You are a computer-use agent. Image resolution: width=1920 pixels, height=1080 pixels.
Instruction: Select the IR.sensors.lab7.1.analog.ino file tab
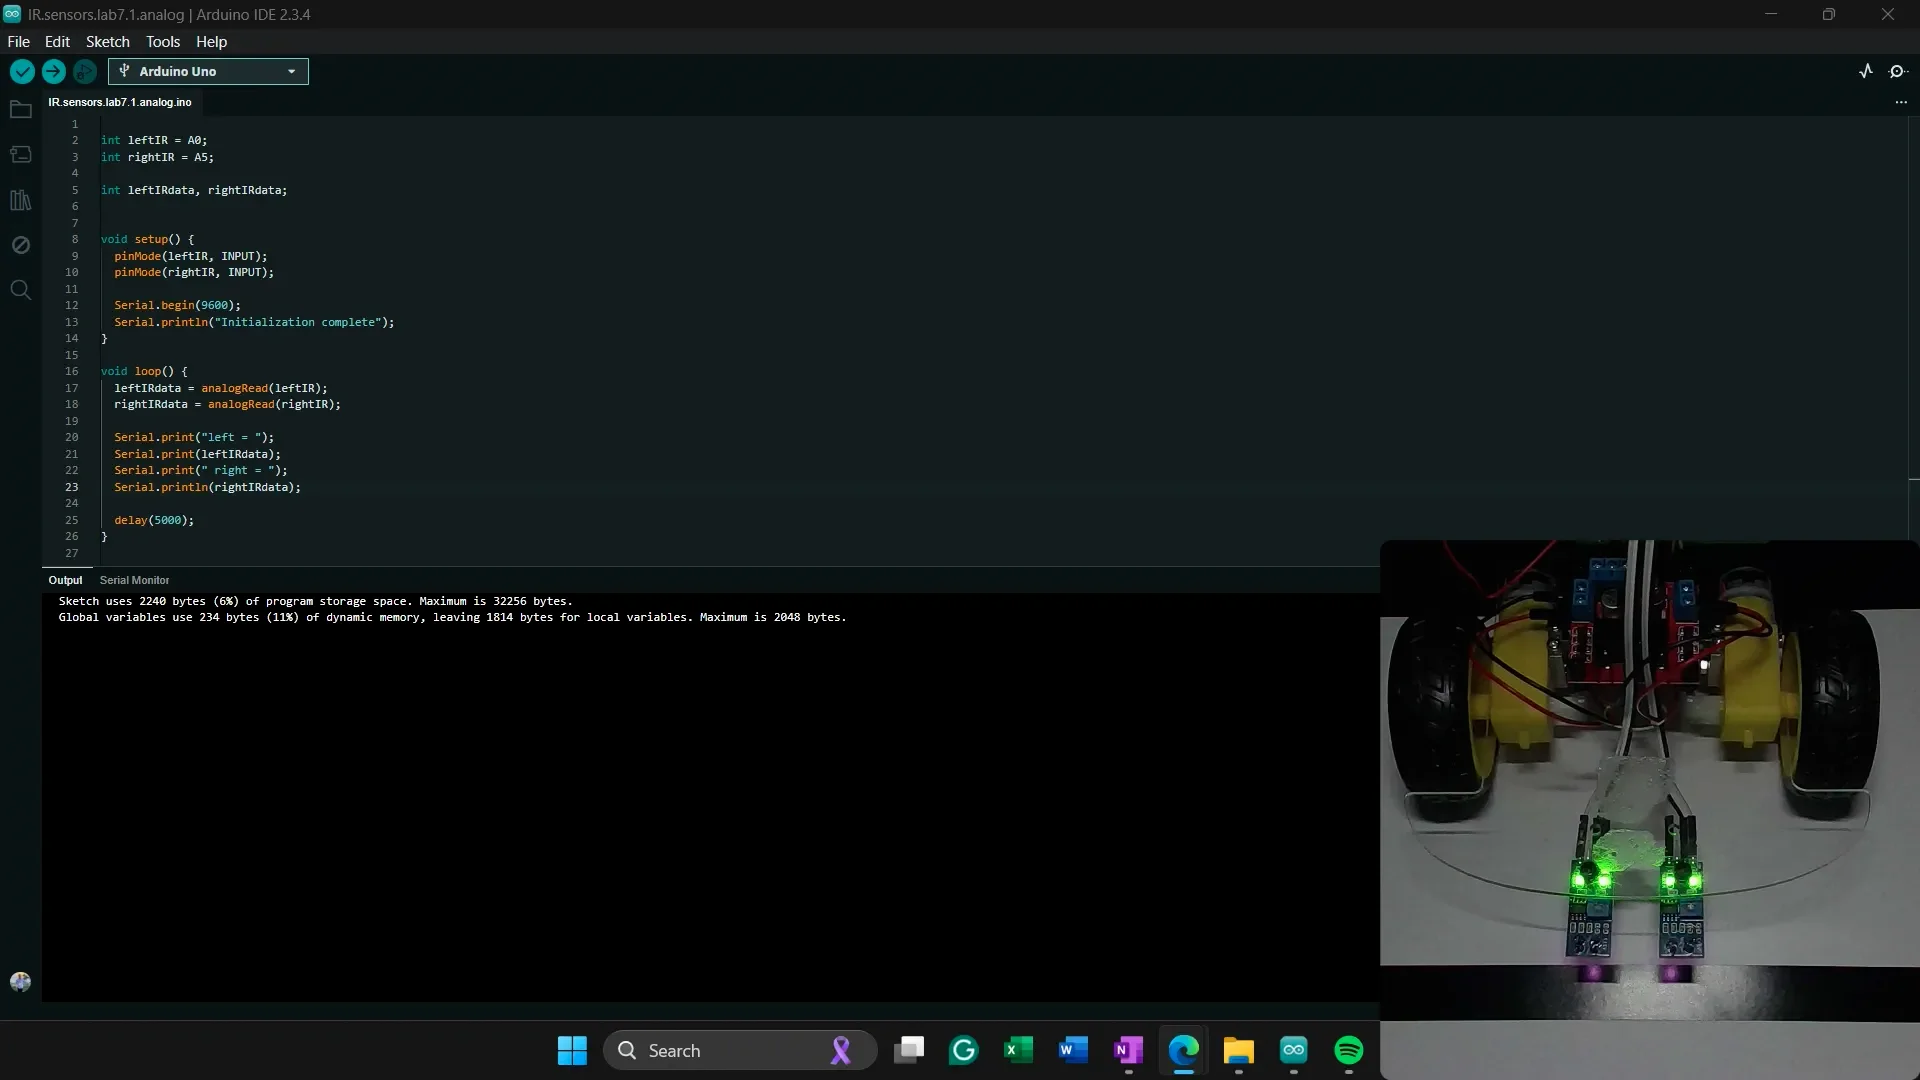[120, 102]
